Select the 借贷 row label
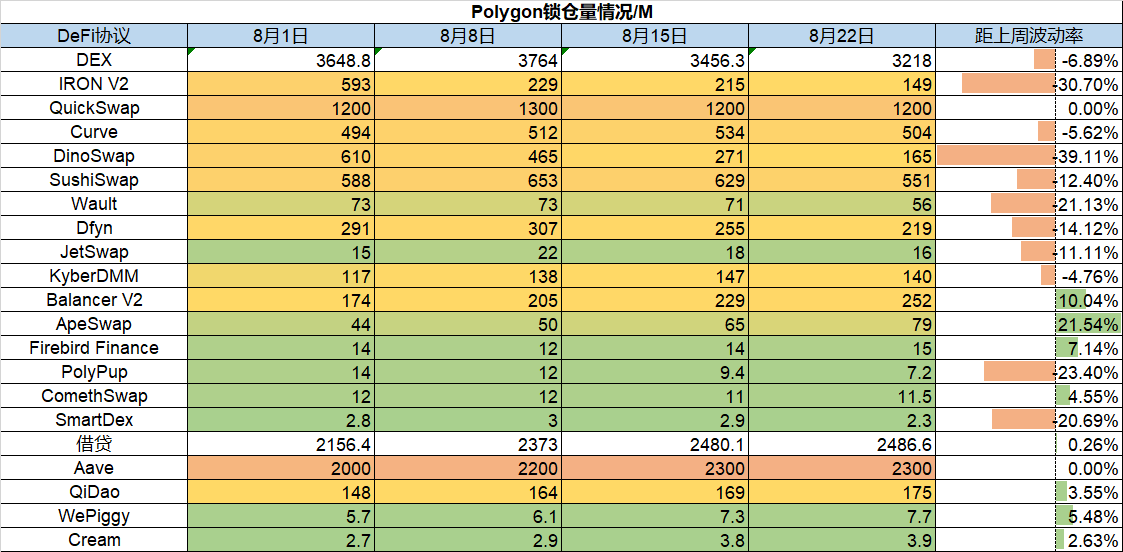The image size is (1123, 552). 94,444
